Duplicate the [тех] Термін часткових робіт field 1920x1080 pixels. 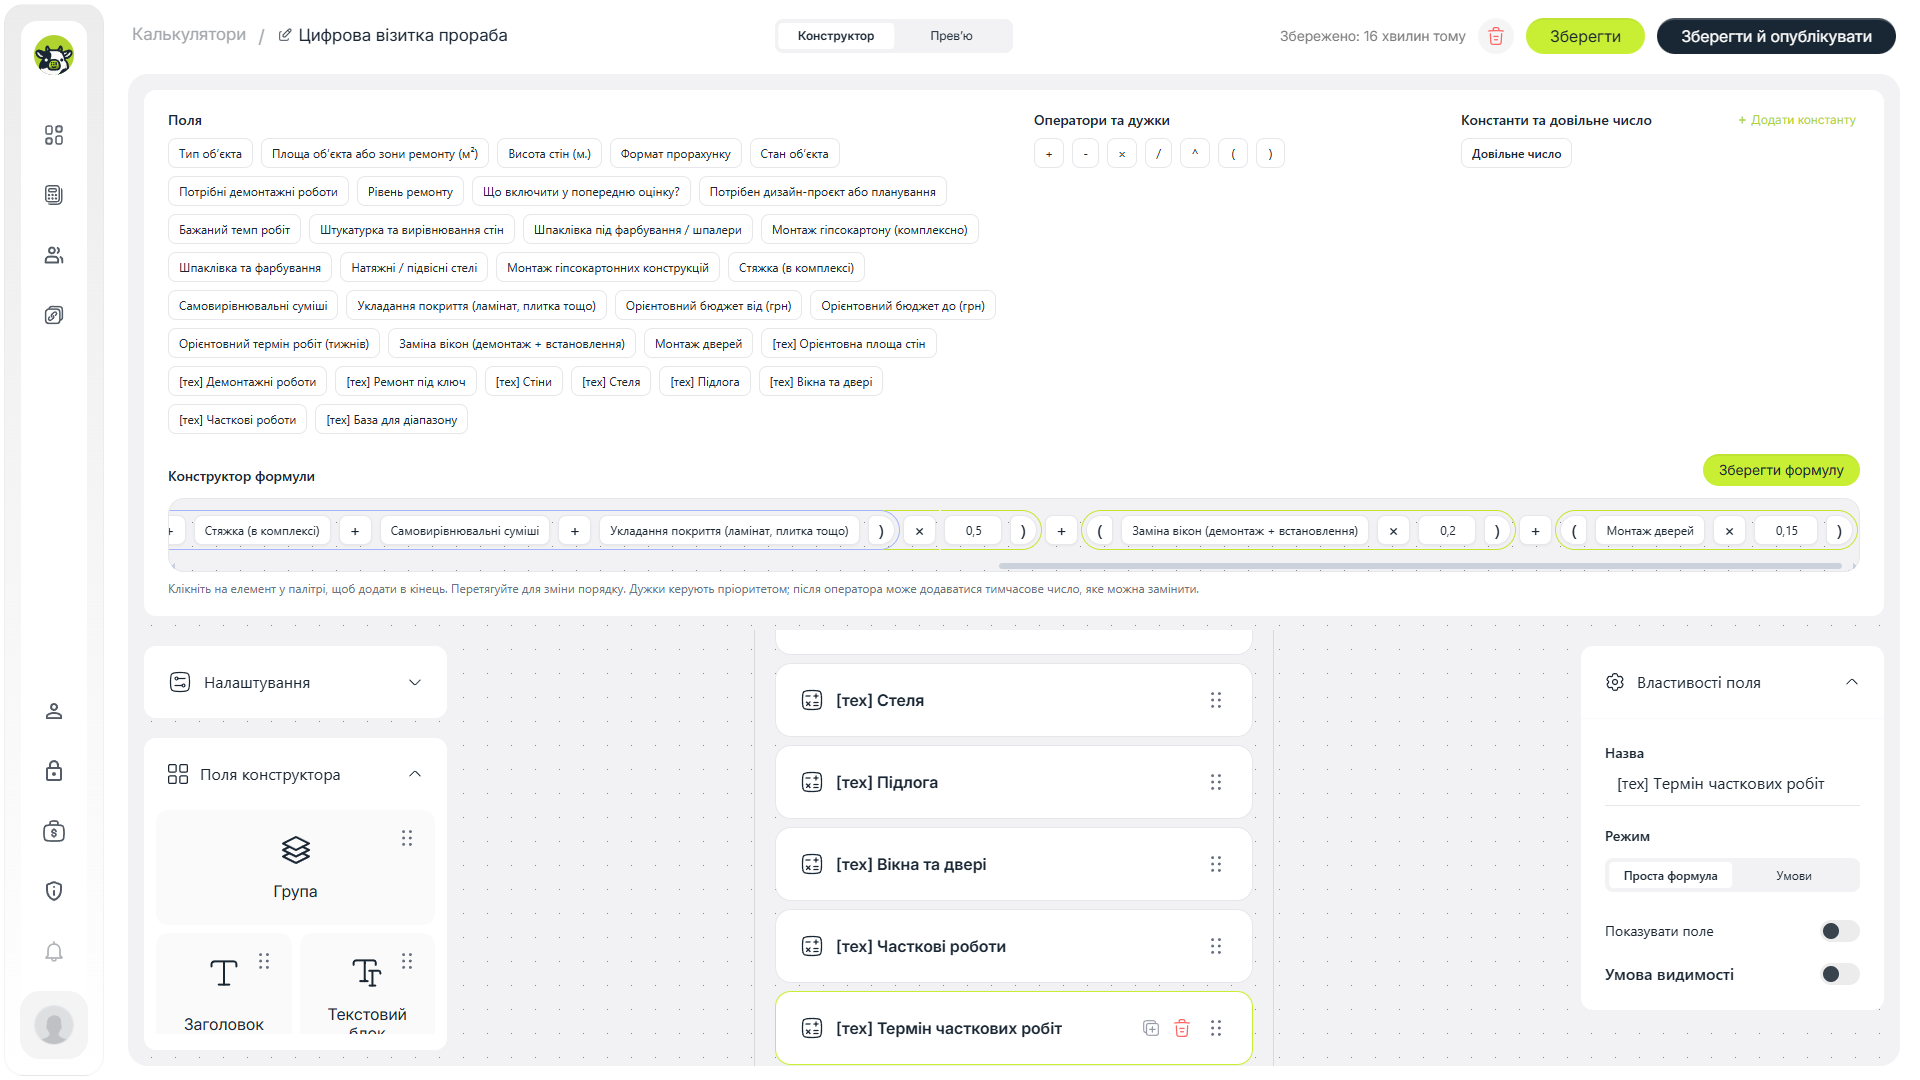[x=1151, y=1028]
